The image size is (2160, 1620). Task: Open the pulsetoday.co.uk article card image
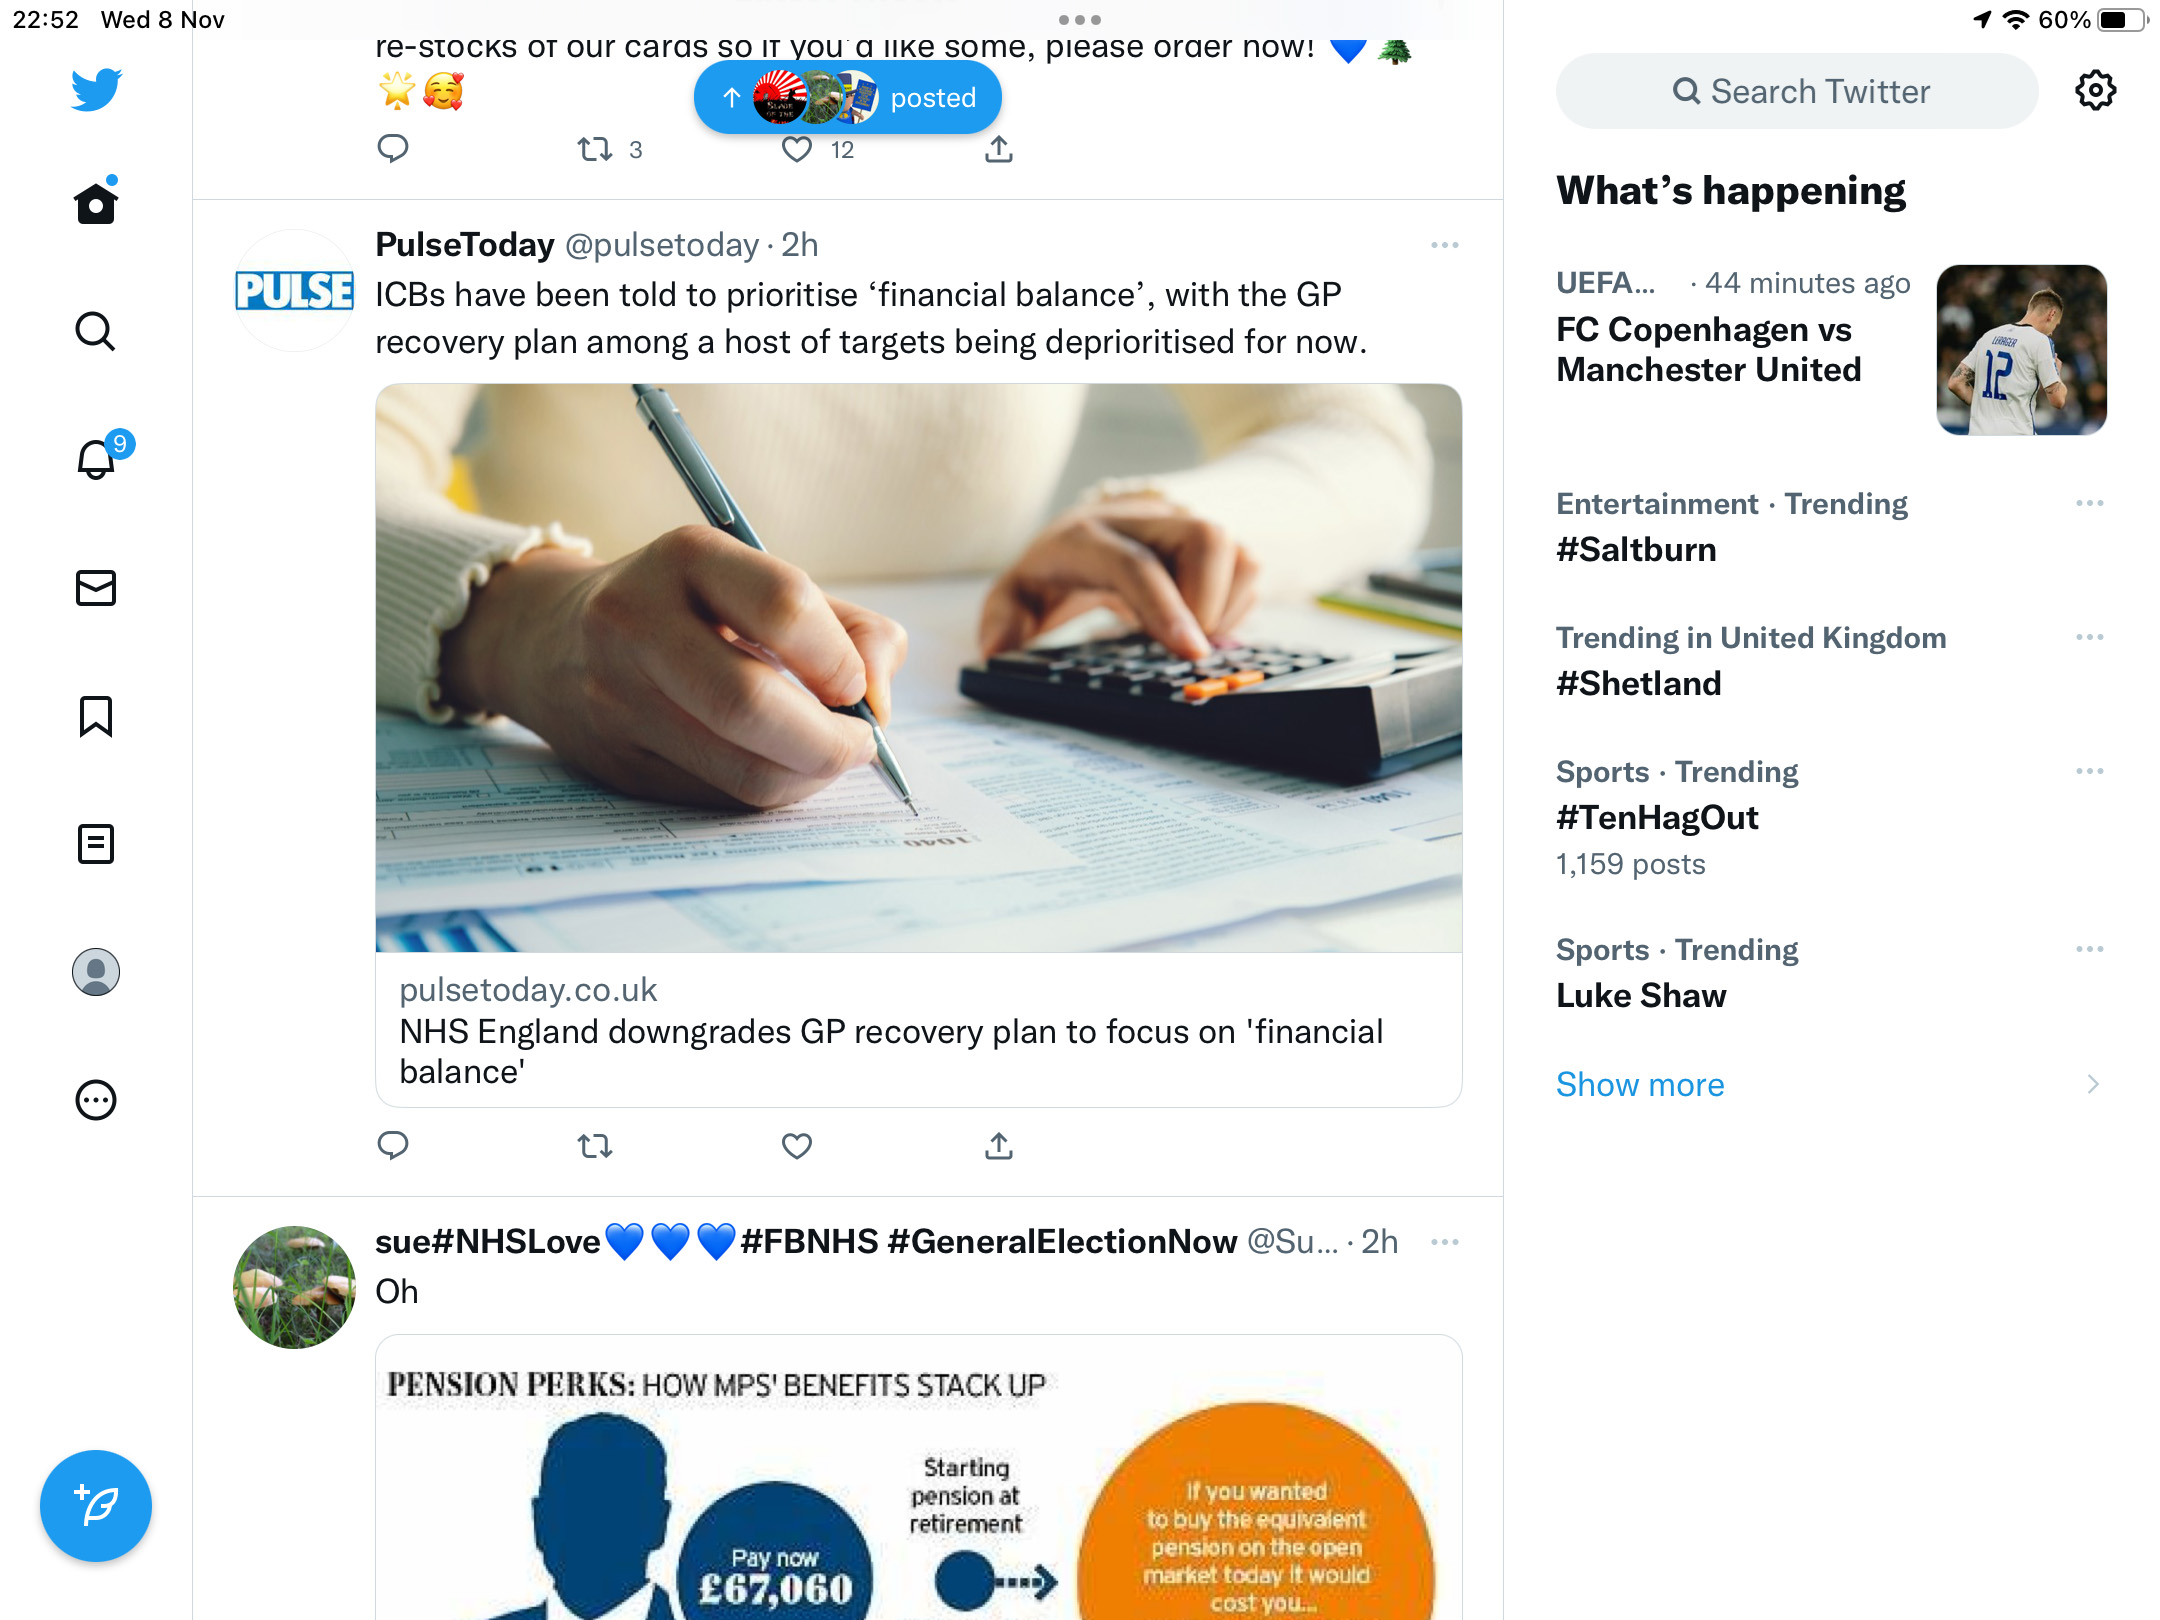click(919, 668)
